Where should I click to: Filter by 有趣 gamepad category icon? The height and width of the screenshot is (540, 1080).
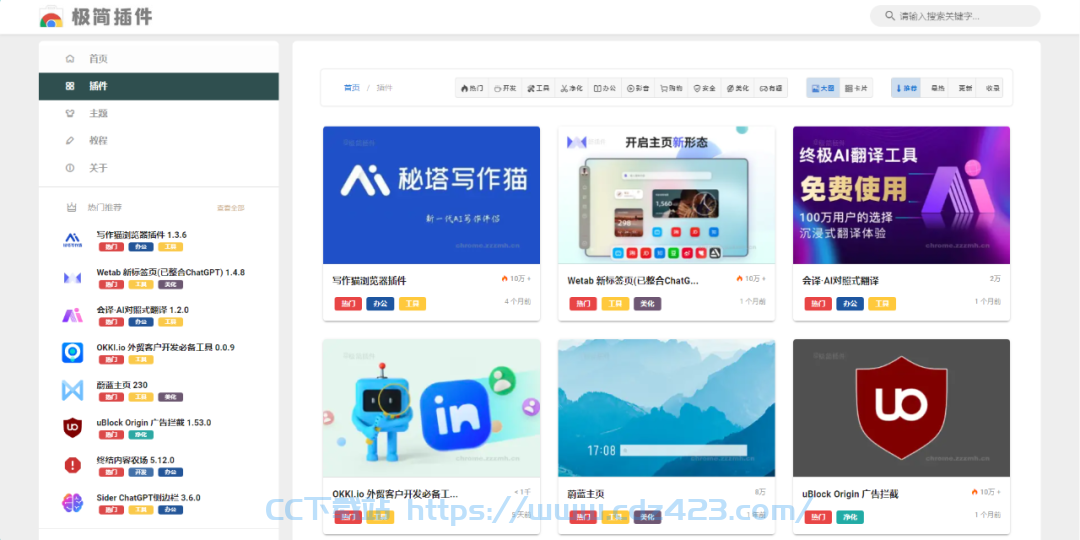771,88
